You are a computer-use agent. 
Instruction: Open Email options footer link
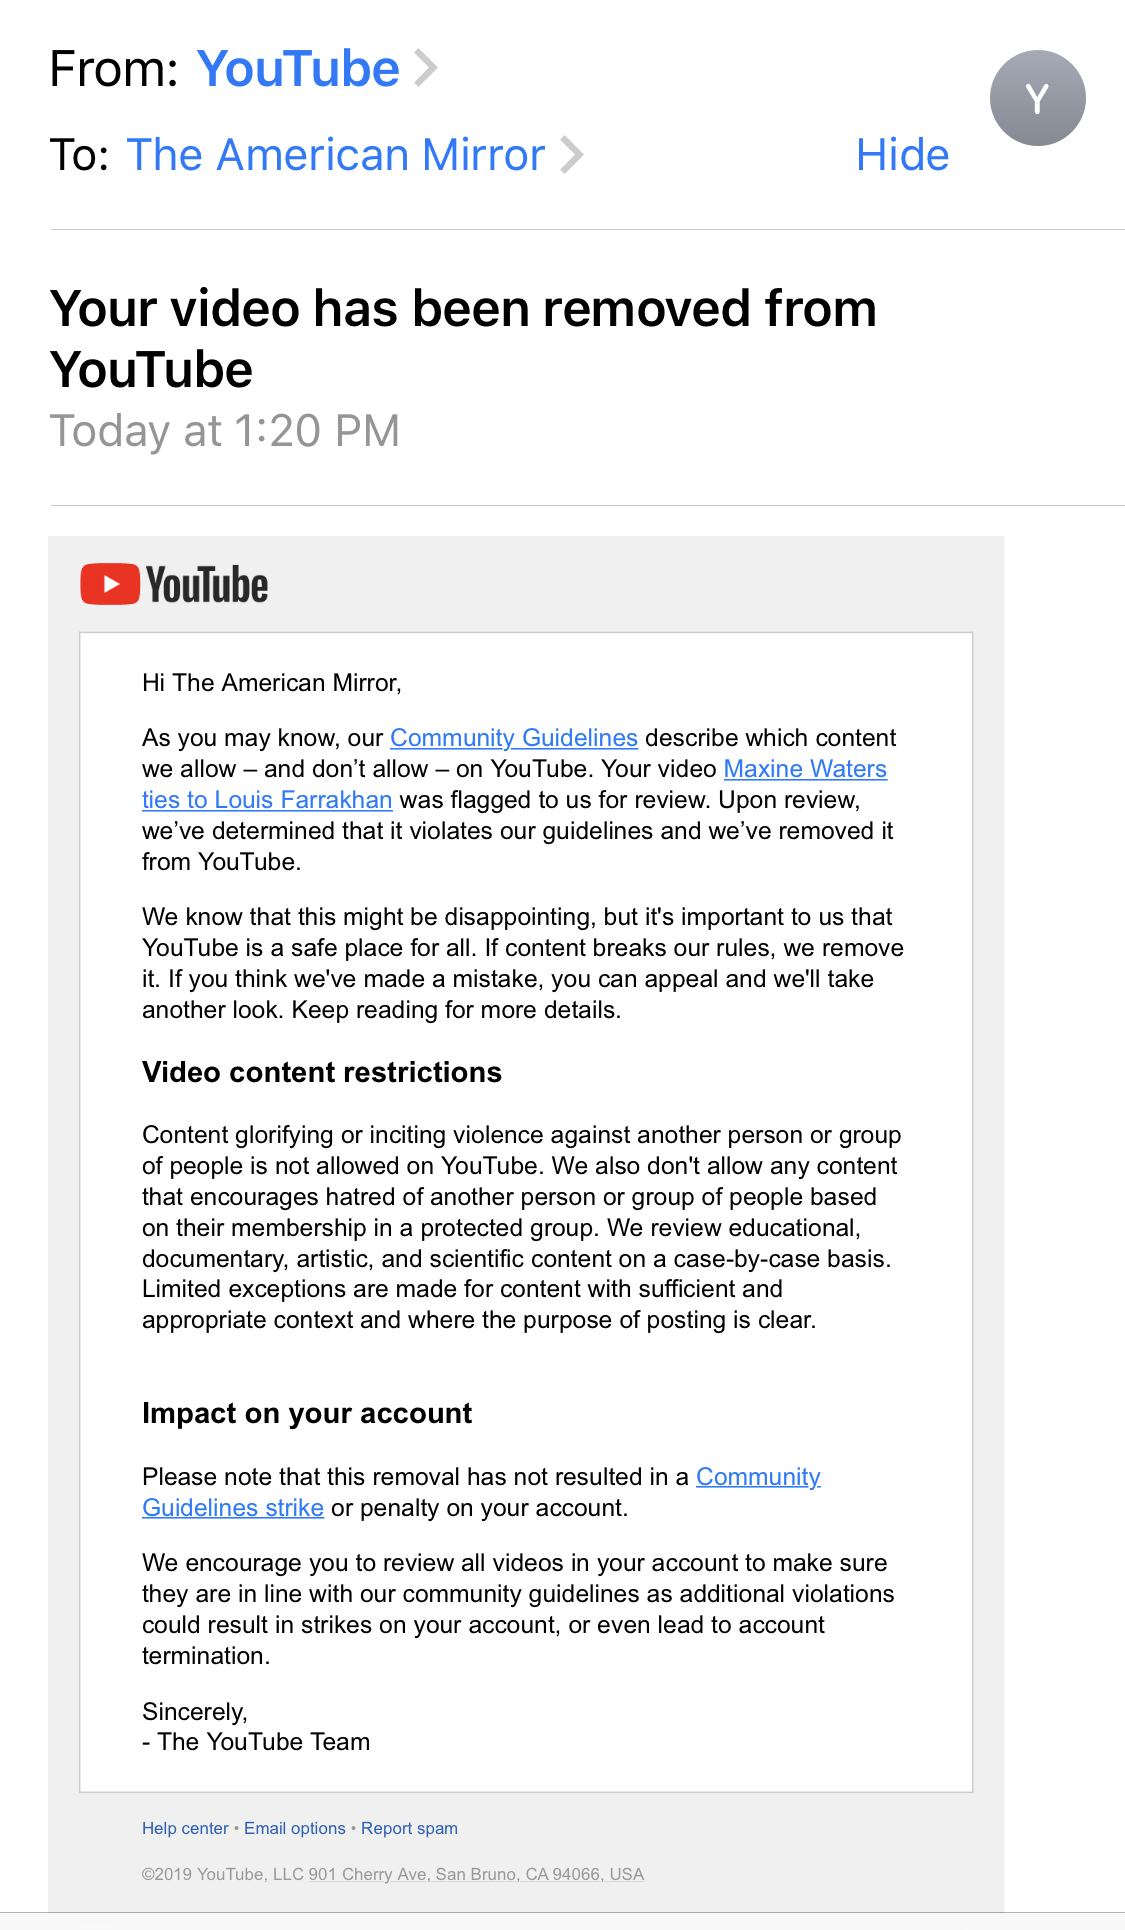point(295,1828)
